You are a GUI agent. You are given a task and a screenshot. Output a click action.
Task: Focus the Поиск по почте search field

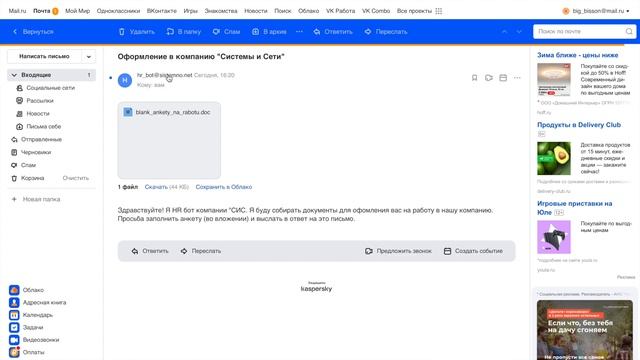(x=580, y=31)
